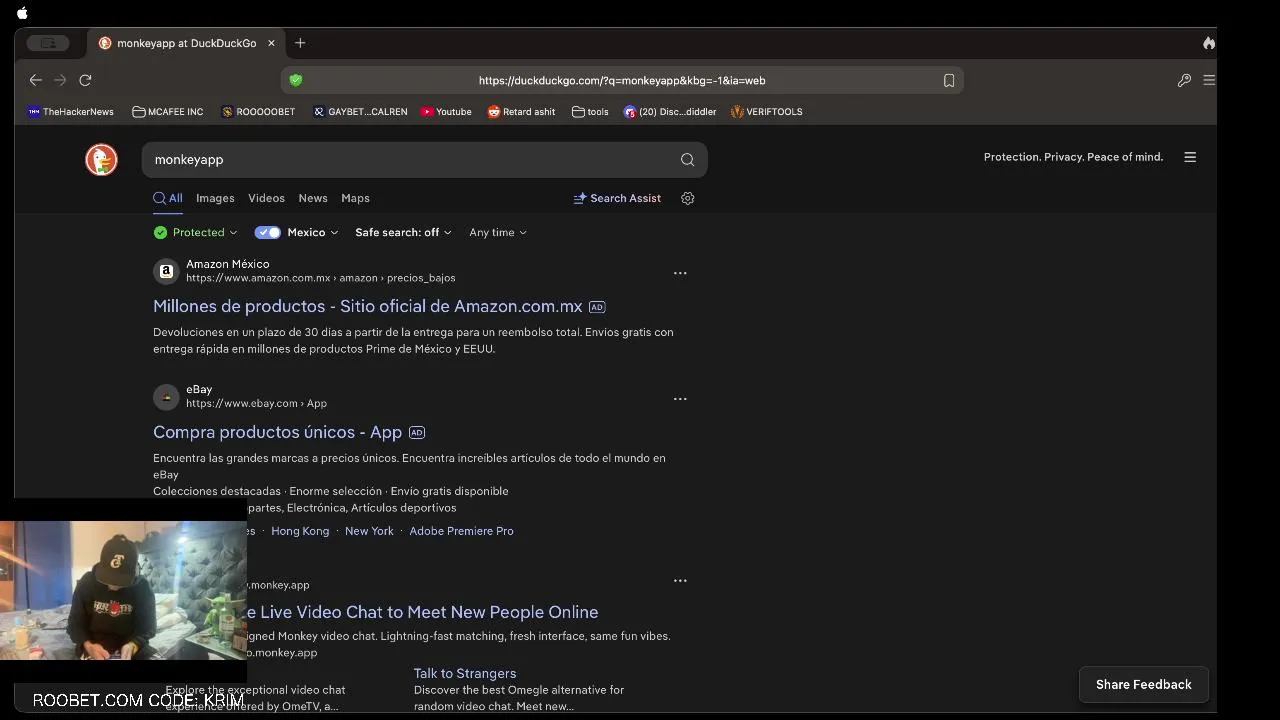Open the Hong Kong sublink
Viewport: 1280px width, 720px height.
pyautogui.click(x=300, y=531)
